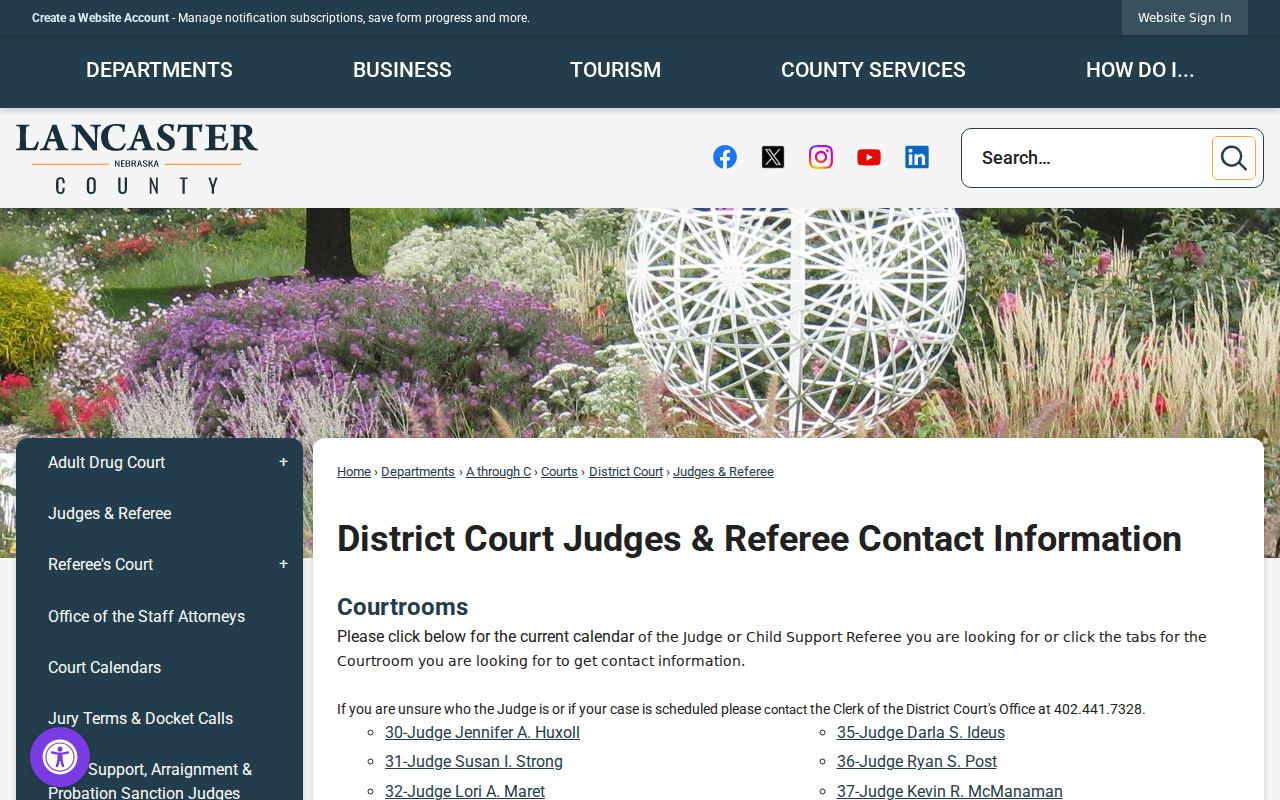Open the accessibility options widget
Viewport: 1280px width, 800px height.
(60, 757)
